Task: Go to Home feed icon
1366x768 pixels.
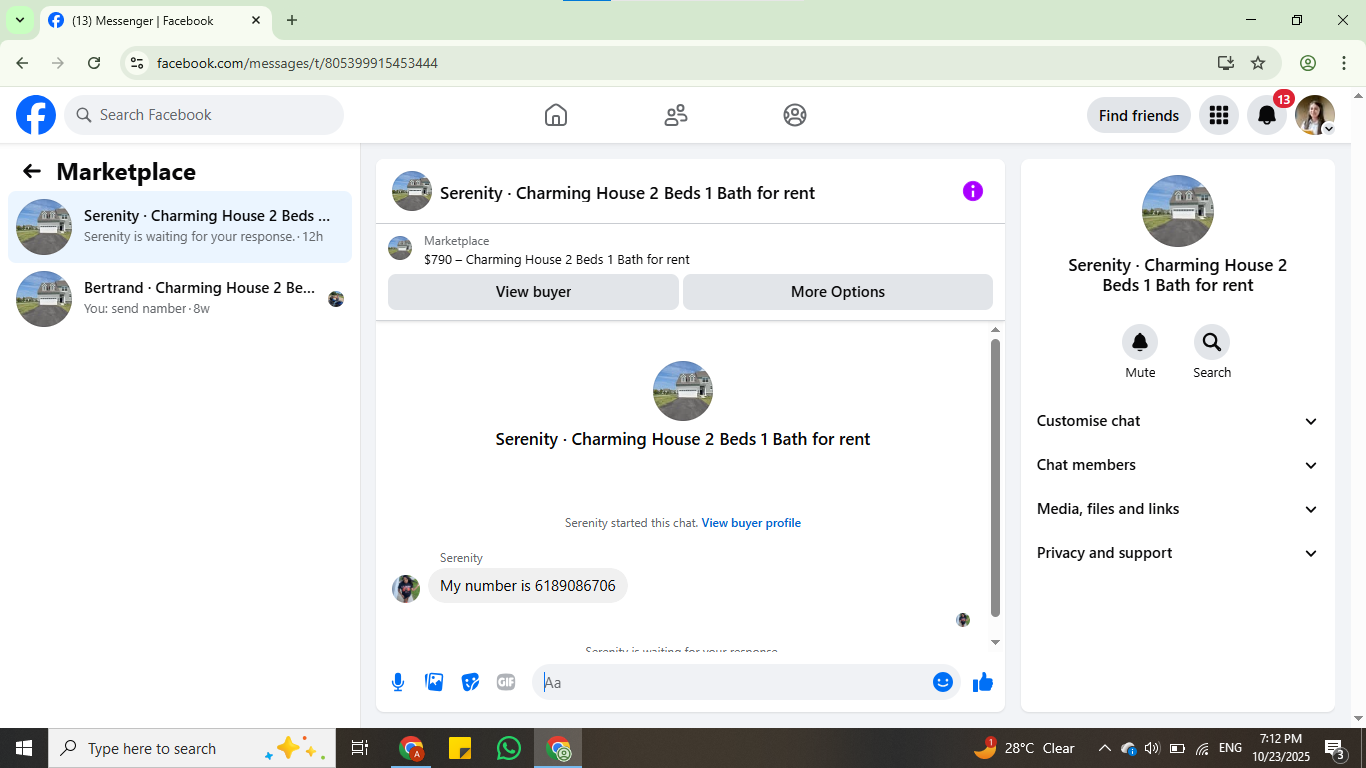Action: pyautogui.click(x=556, y=115)
